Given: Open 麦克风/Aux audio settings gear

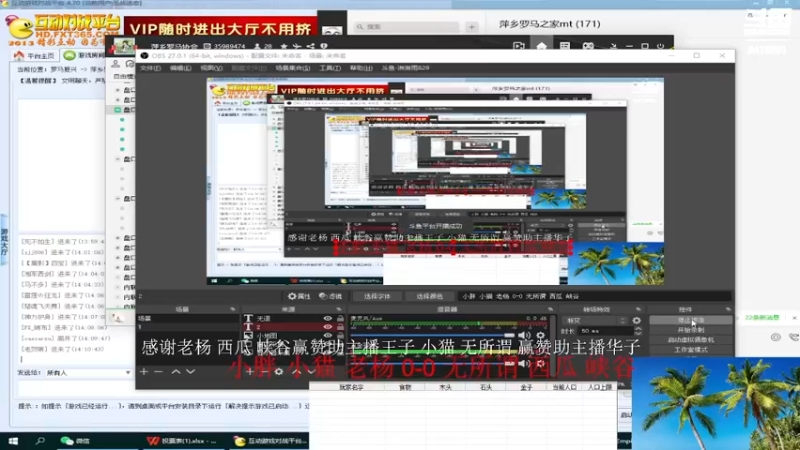Looking at the screenshot, I should click(x=540, y=335).
